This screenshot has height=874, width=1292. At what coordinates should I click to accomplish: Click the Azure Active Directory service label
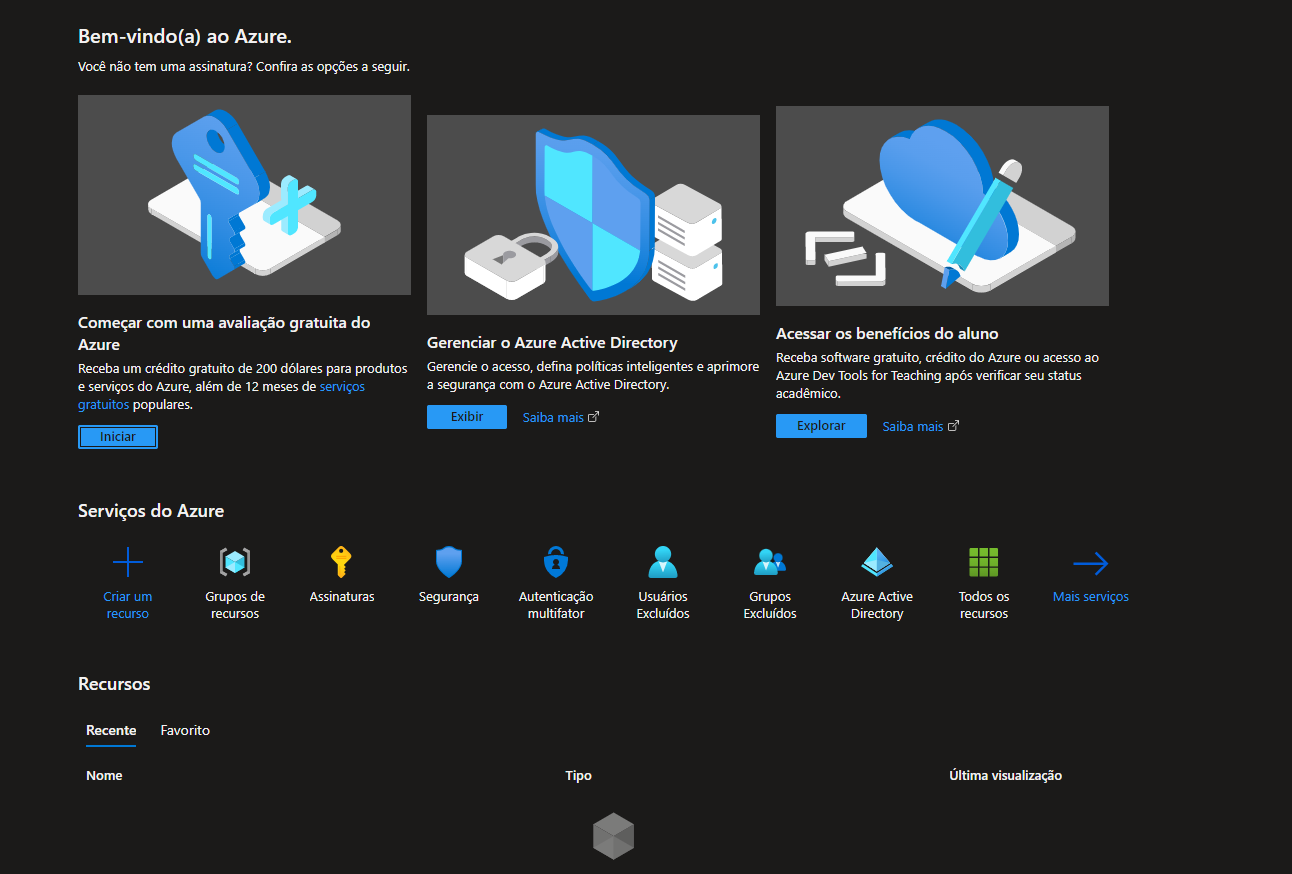click(x=877, y=605)
